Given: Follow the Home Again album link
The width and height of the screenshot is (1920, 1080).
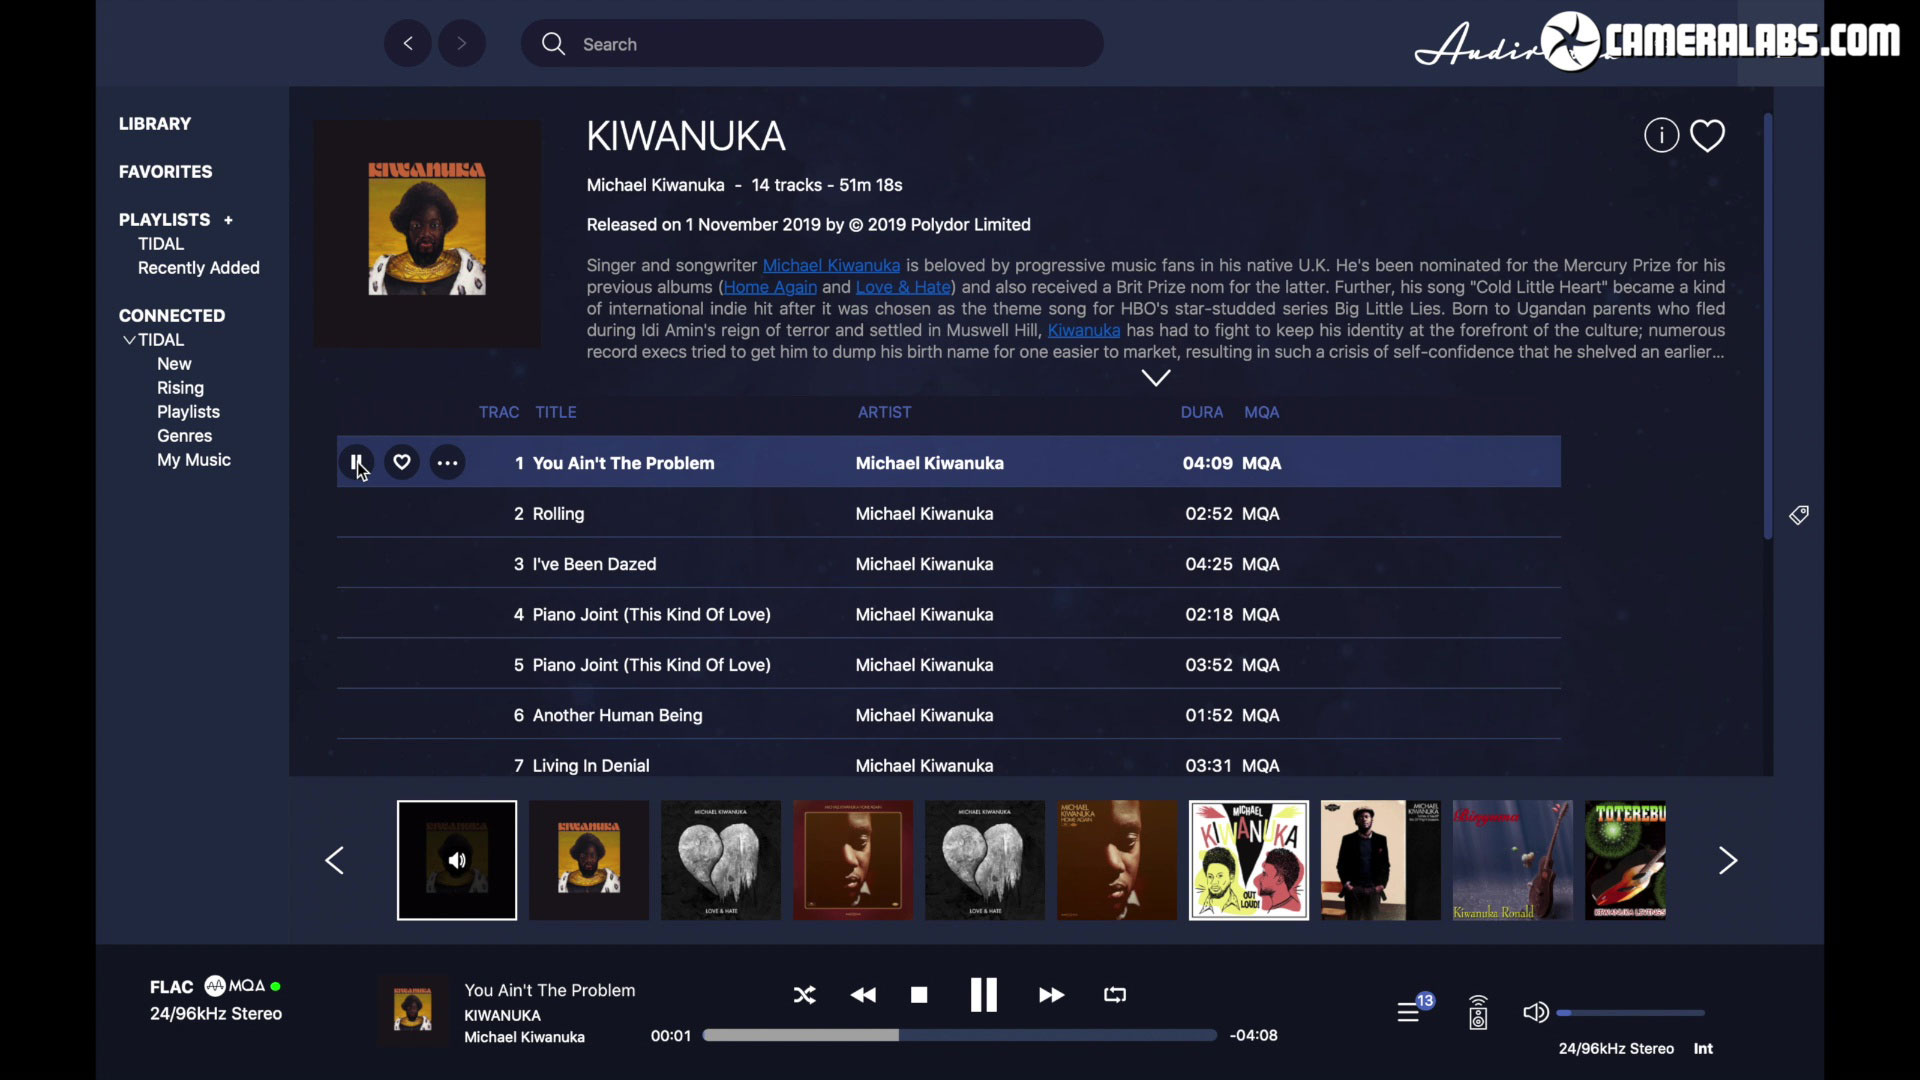Looking at the screenshot, I should point(769,287).
